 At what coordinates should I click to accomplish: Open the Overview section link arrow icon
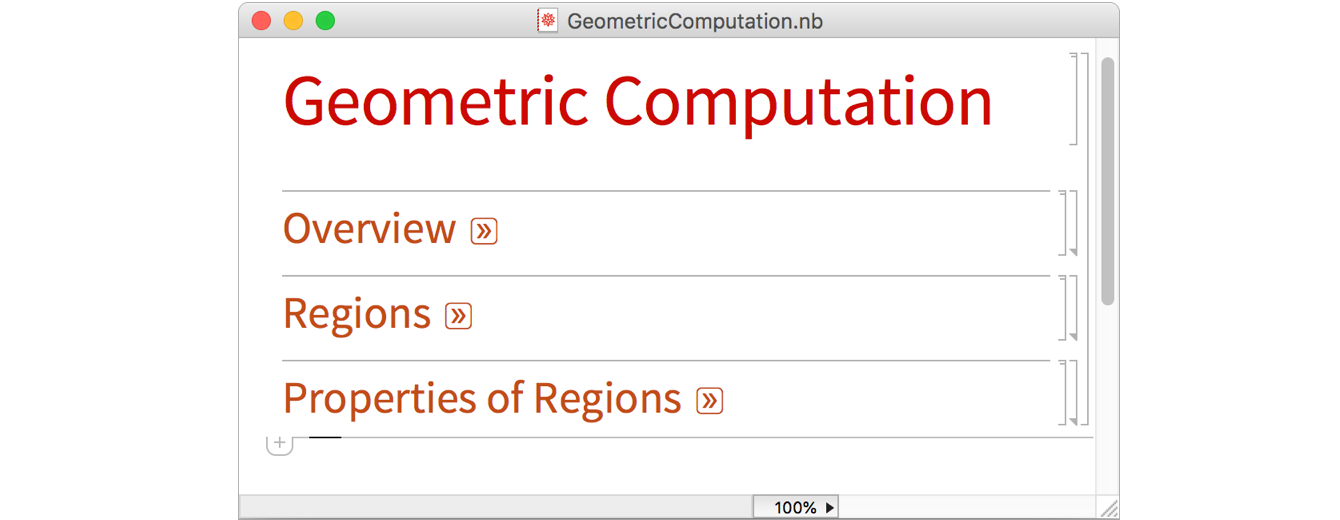[484, 231]
